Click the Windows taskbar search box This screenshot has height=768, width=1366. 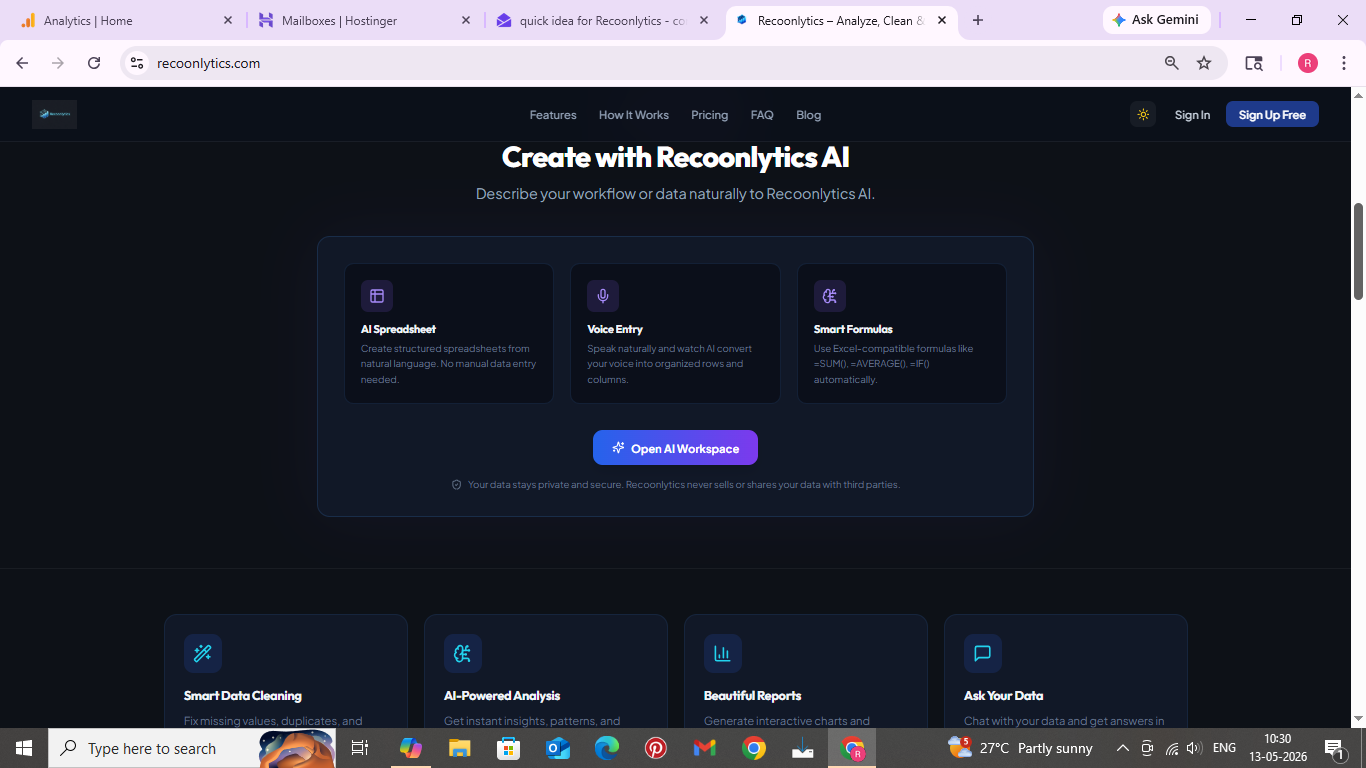pyautogui.click(x=192, y=748)
